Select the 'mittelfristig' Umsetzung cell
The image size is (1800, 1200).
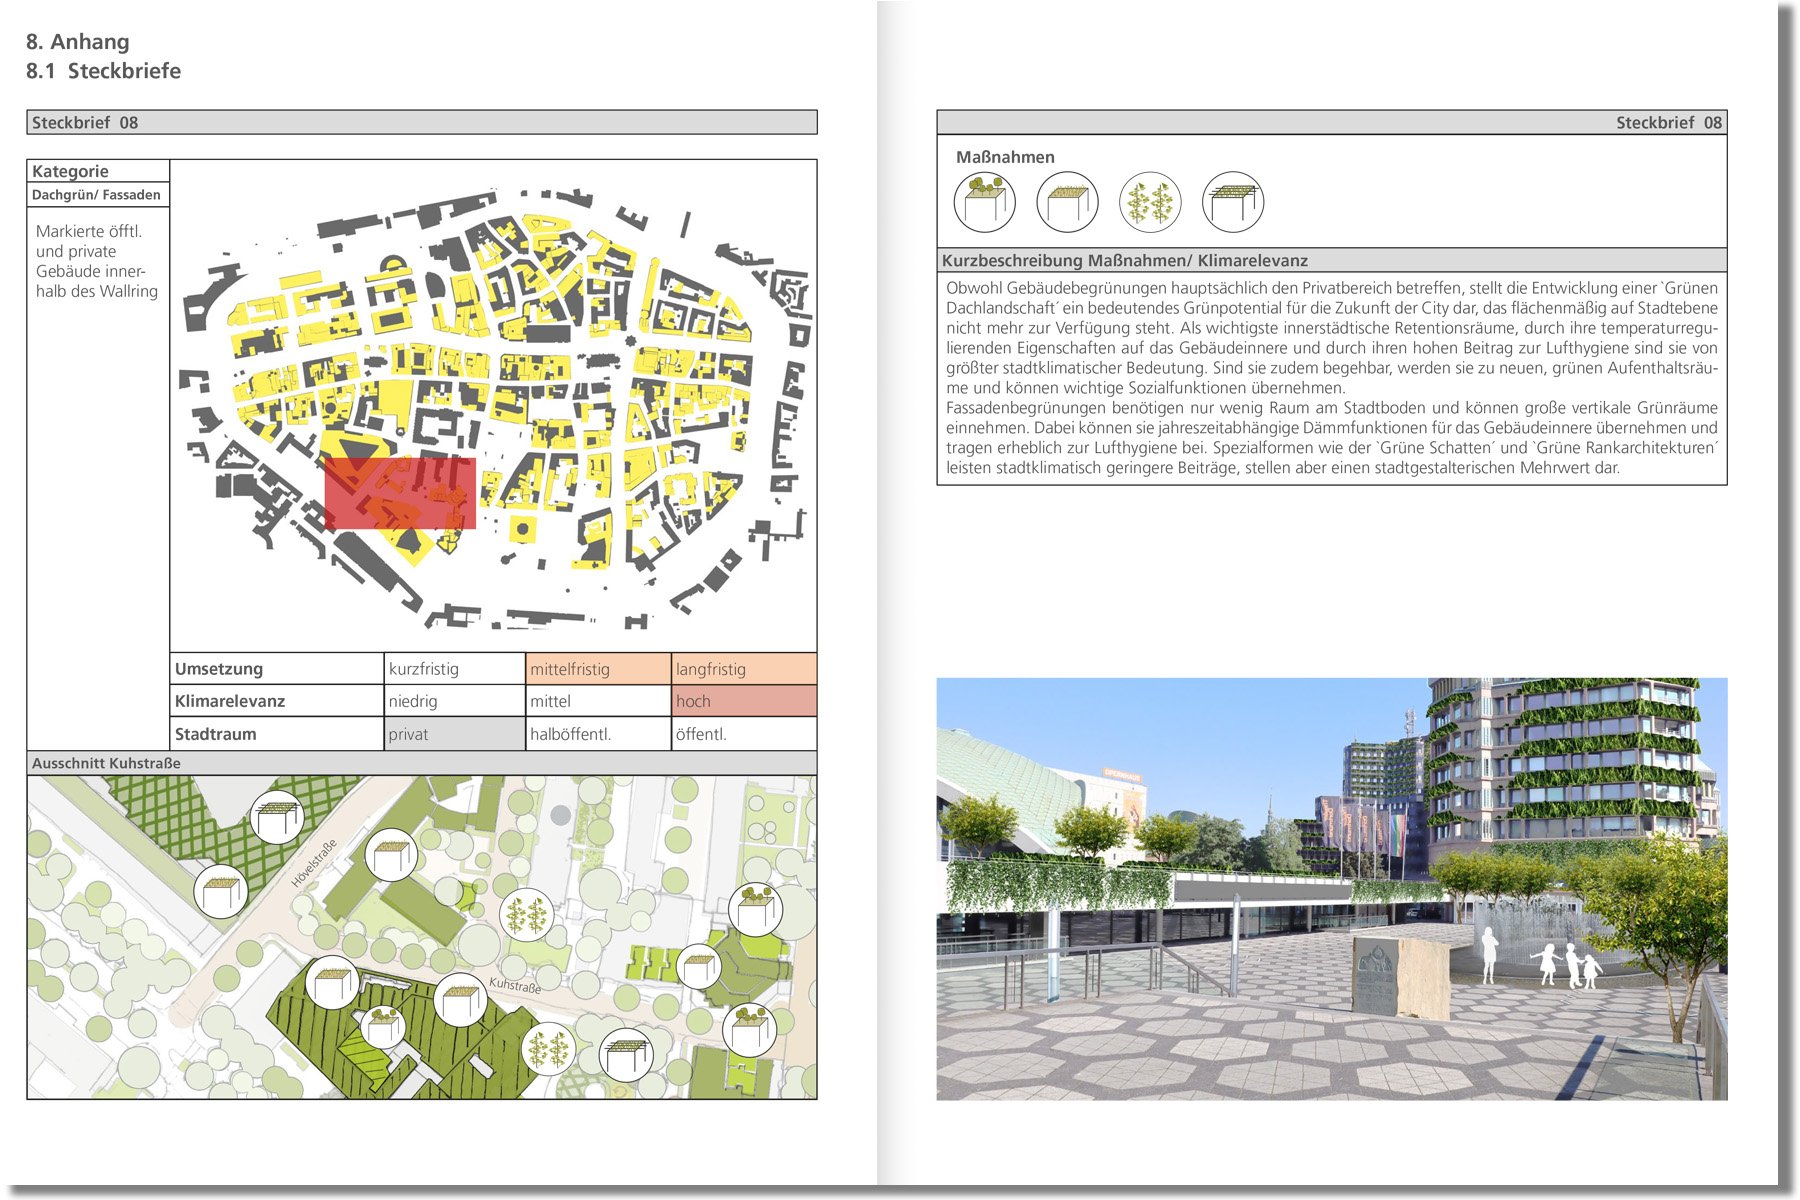[598, 669]
